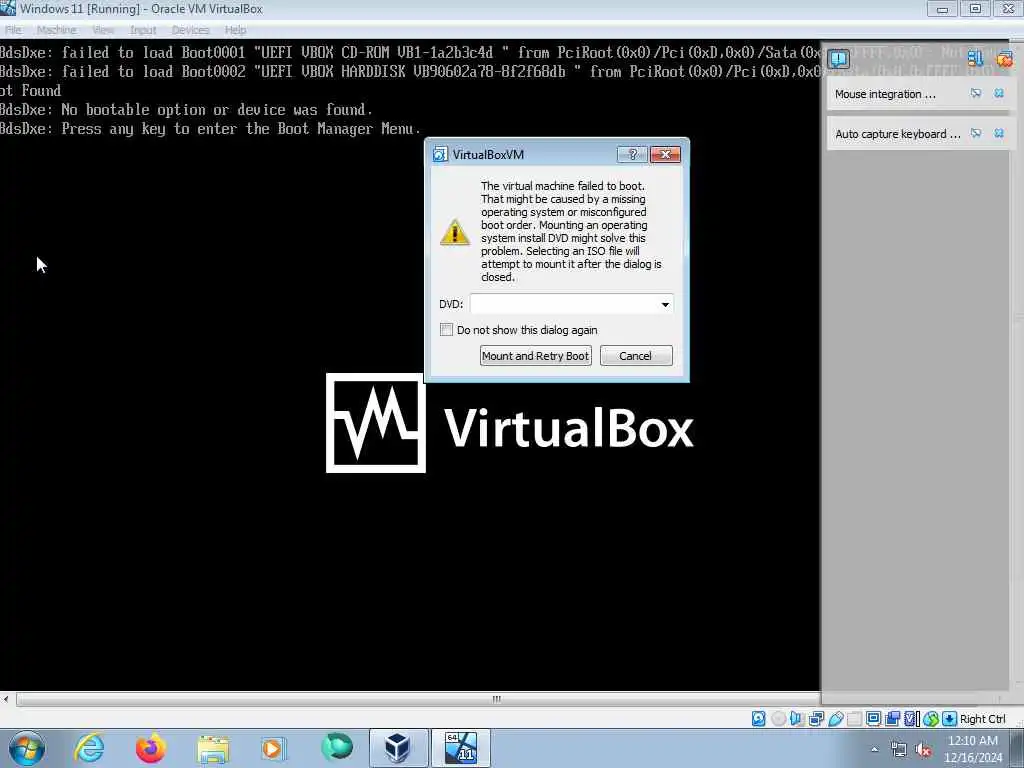1024x768 pixels.
Task: Click the audio status indicator icon
Action: 796,718
